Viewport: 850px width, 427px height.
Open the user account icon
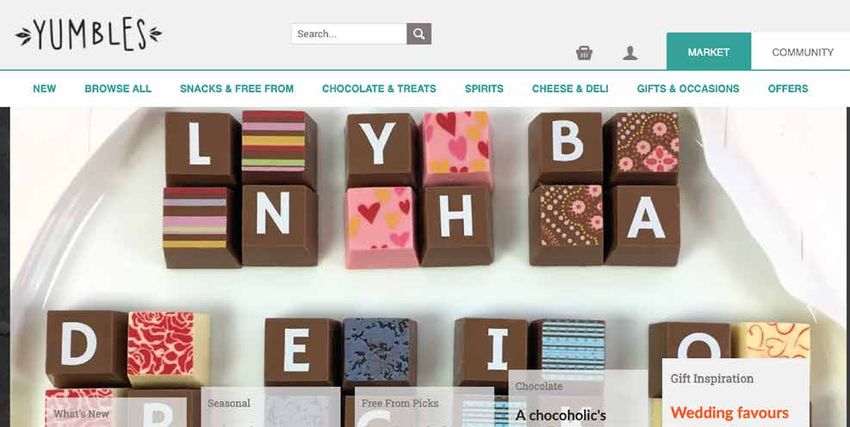[x=630, y=53]
